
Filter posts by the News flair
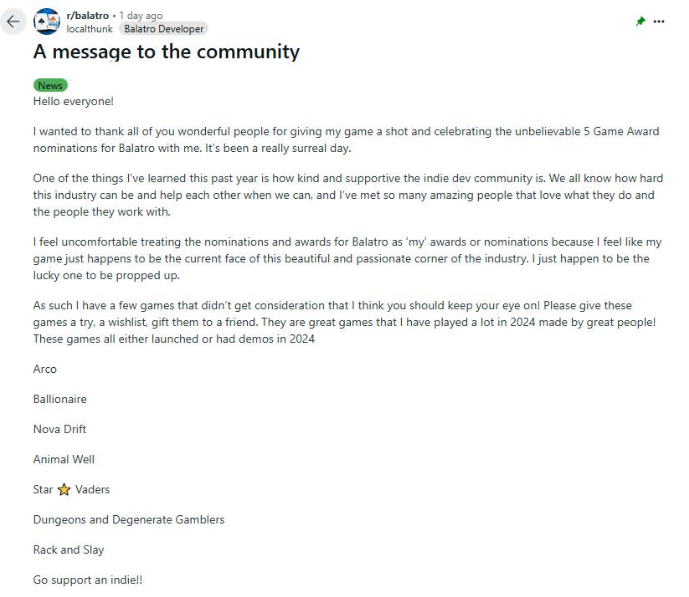tap(50, 85)
